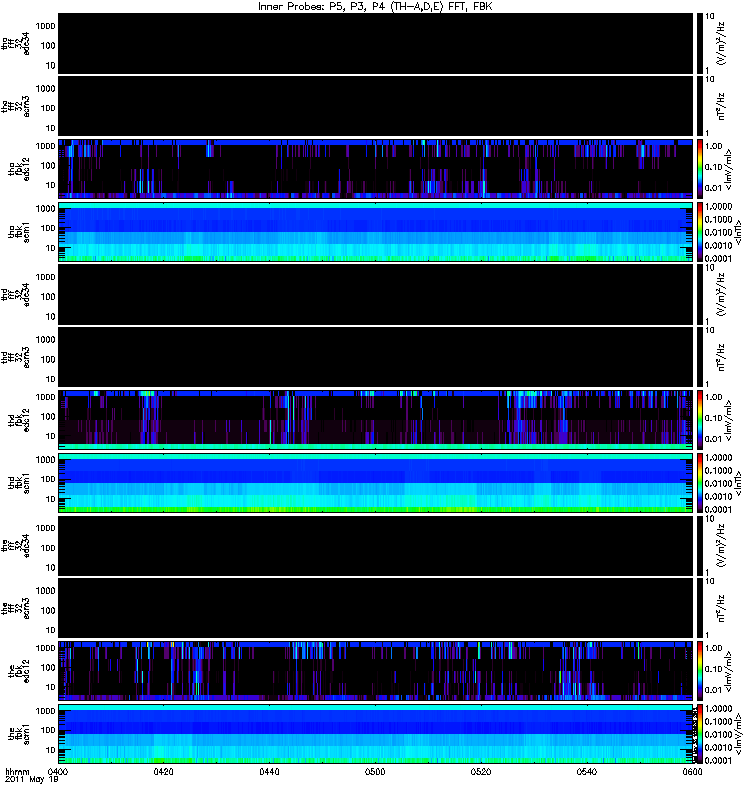This screenshot has width=750, height=800.
Task: Click the <|mV/m|> unit label of tha edc12
Action: 728,170
